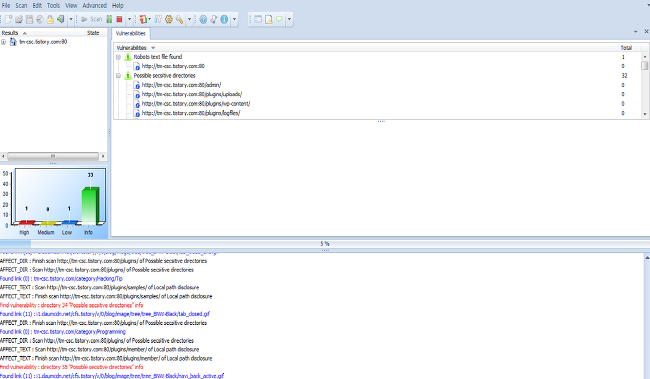Viewport: 650px width, 379px height.
Task: Open the Edit menu
Action: 37,5
